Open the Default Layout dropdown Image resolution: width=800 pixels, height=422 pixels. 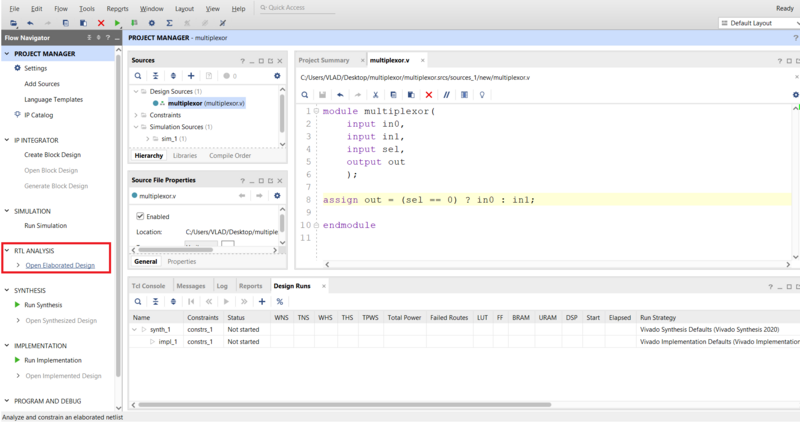pos(759,23)
